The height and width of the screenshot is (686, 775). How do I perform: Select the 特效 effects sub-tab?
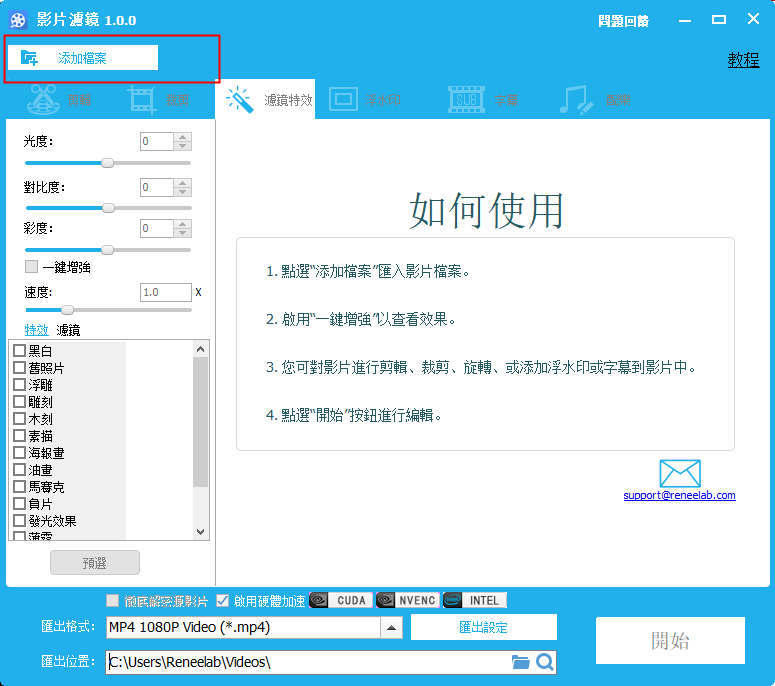click(37, 330)
